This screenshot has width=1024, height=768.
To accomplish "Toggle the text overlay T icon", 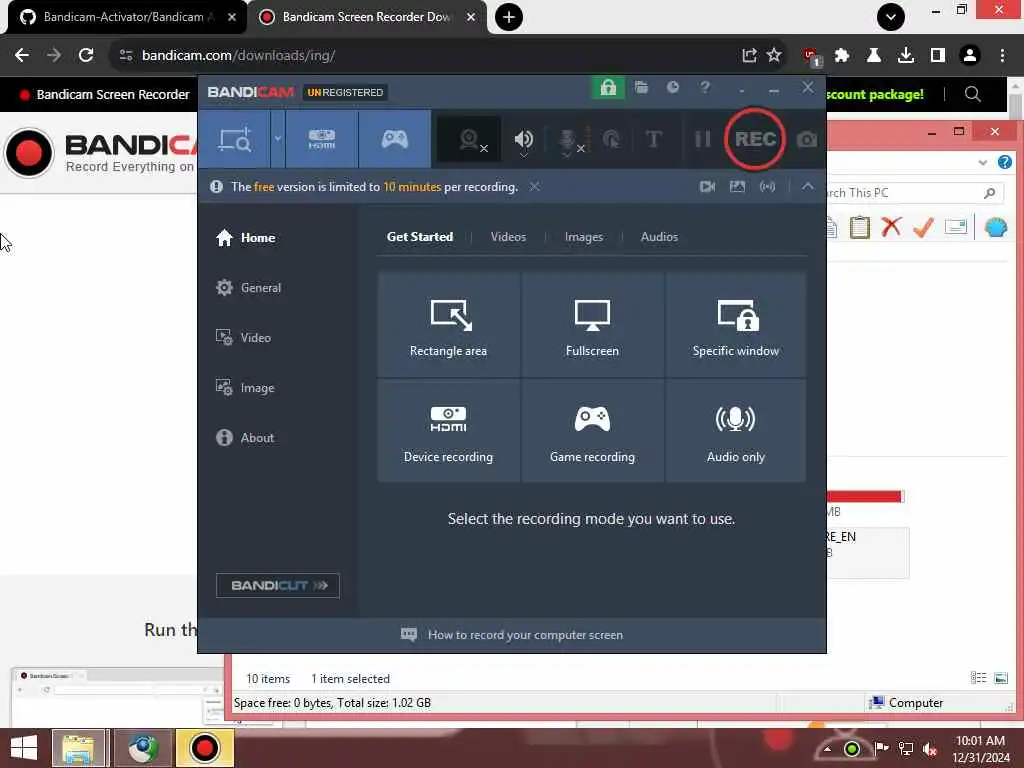I will point(653,139).
